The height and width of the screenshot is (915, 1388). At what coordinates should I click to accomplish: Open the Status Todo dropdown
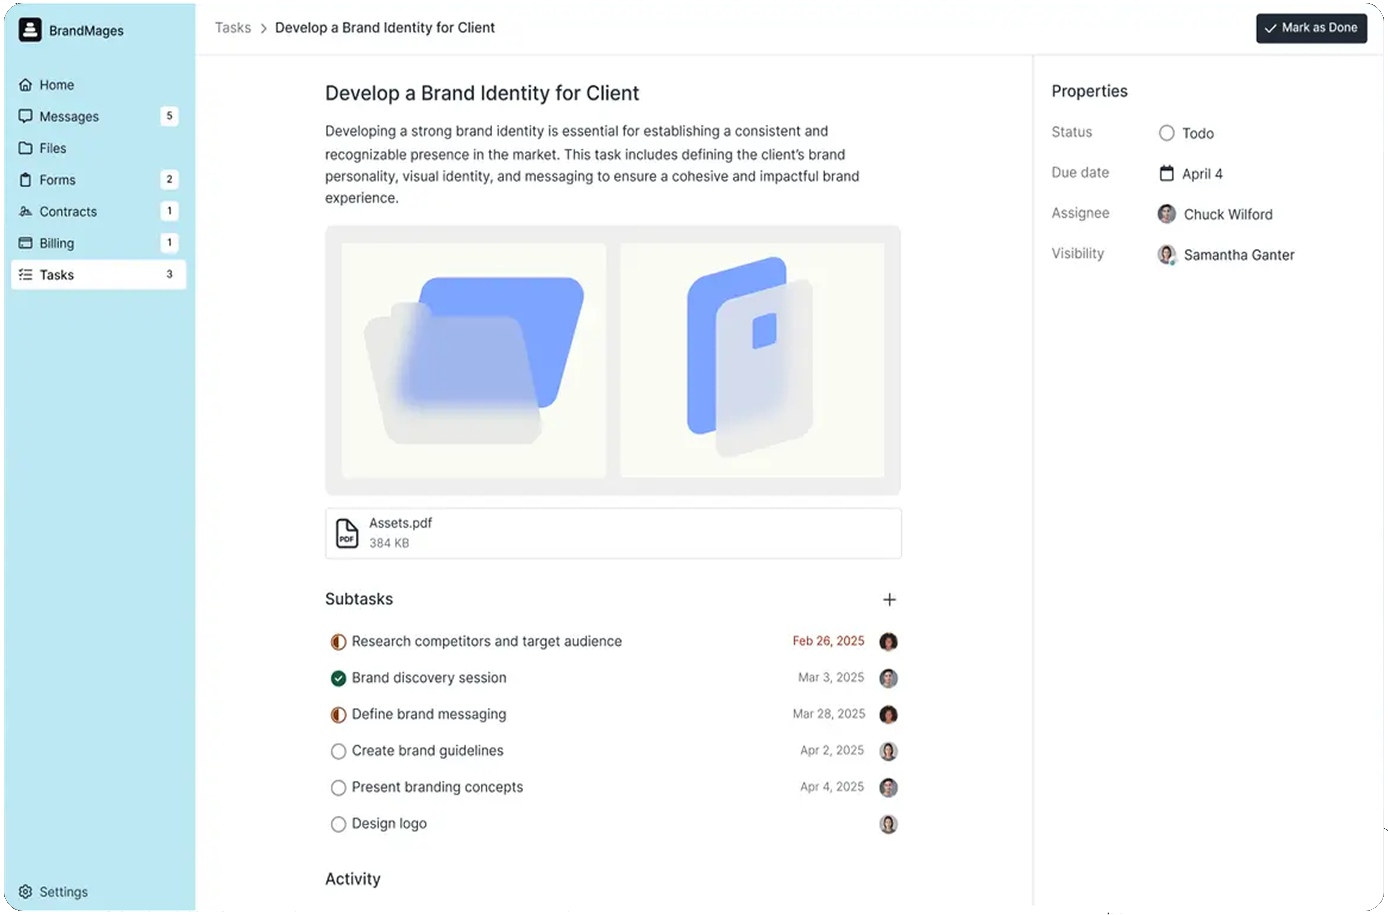click(1186, 133)
